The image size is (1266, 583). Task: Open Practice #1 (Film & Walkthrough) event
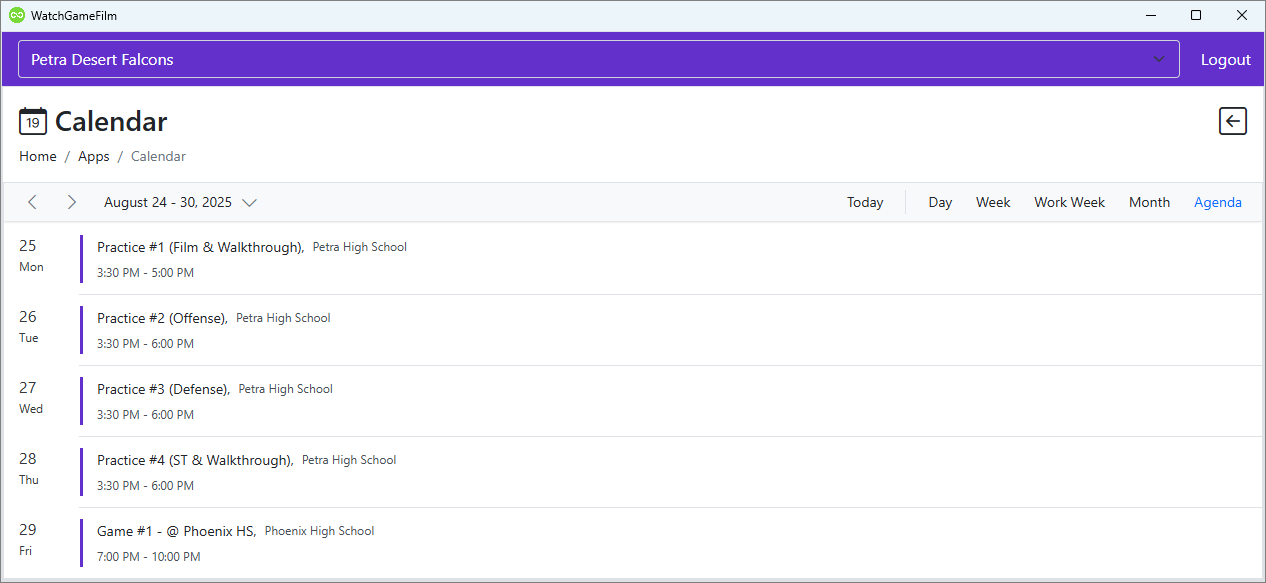(x=200, y=247)
